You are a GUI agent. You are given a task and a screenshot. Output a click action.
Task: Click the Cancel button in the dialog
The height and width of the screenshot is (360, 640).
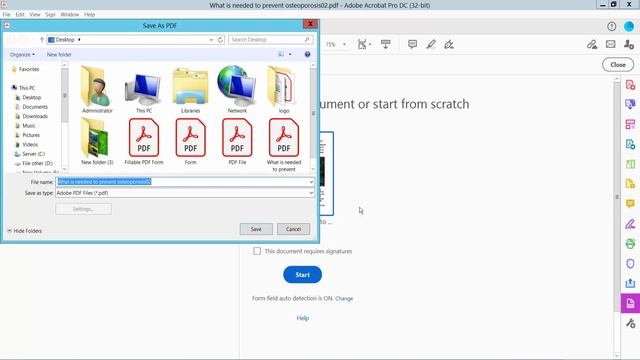click(x=293, y=229)
